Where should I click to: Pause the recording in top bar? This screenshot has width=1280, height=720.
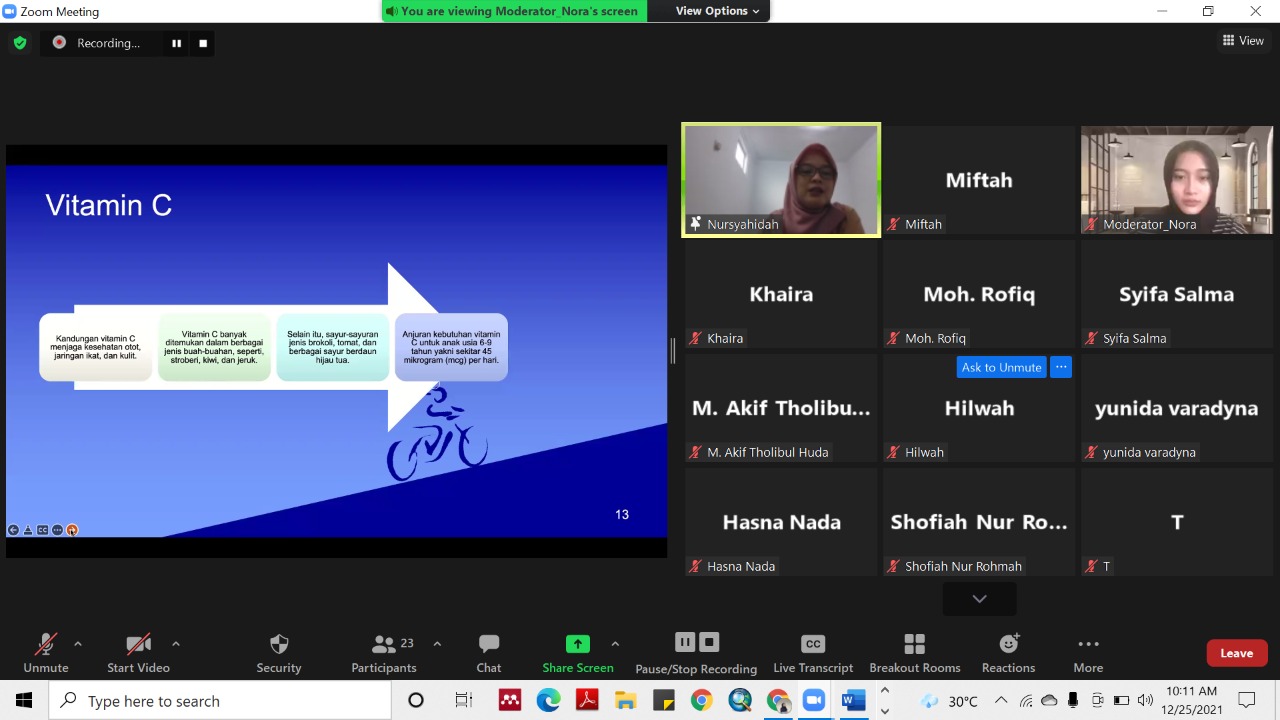(x=176, y=43)
